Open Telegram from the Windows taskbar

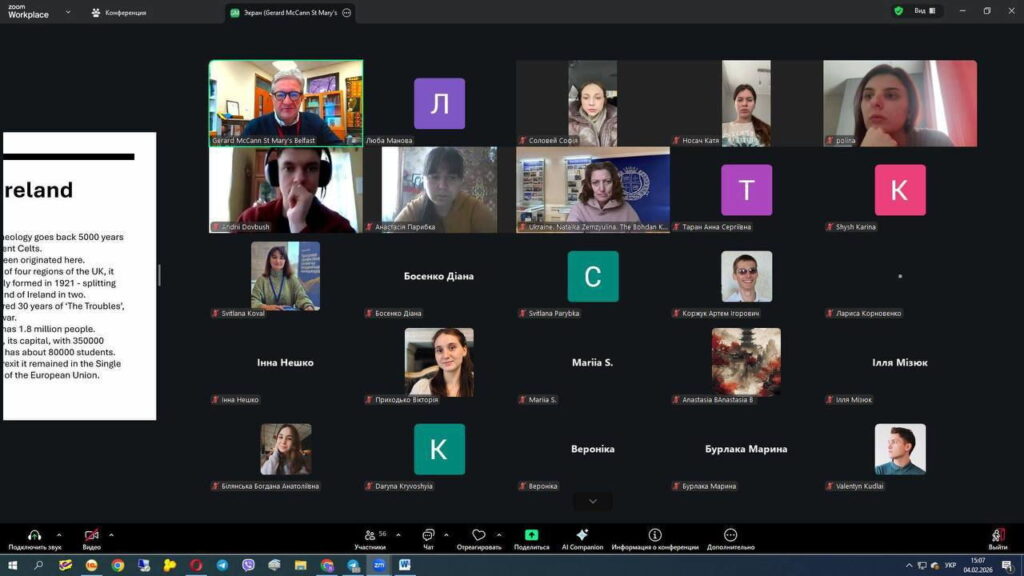click(x=222, y=565)
